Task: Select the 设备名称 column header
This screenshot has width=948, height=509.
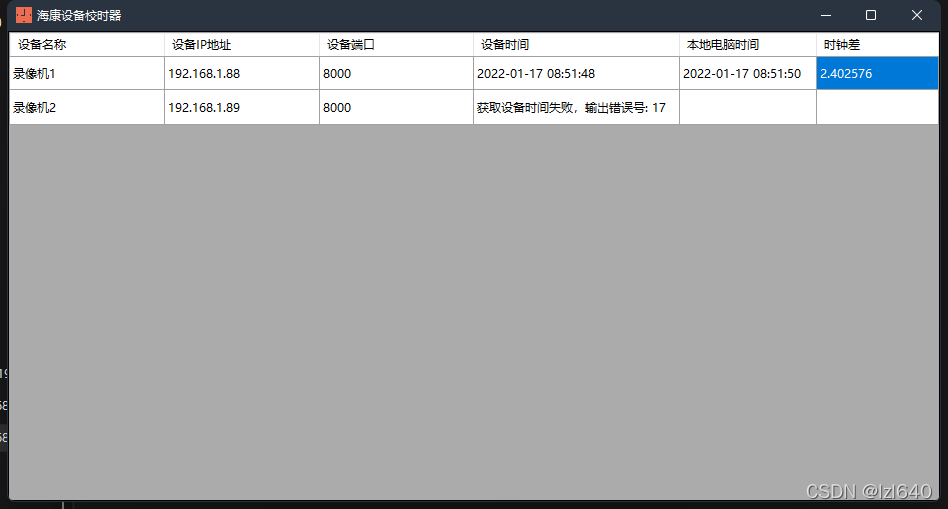Action: tap(86, 45)
